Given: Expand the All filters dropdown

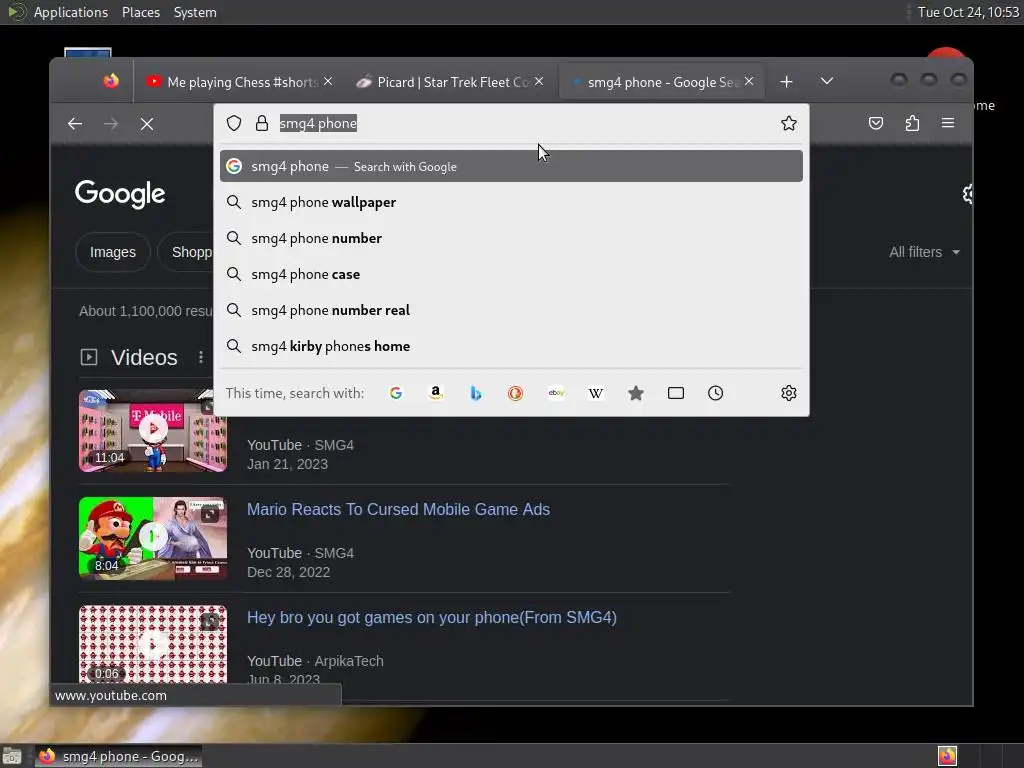Looking at the screenshot, I should point(924,252).
